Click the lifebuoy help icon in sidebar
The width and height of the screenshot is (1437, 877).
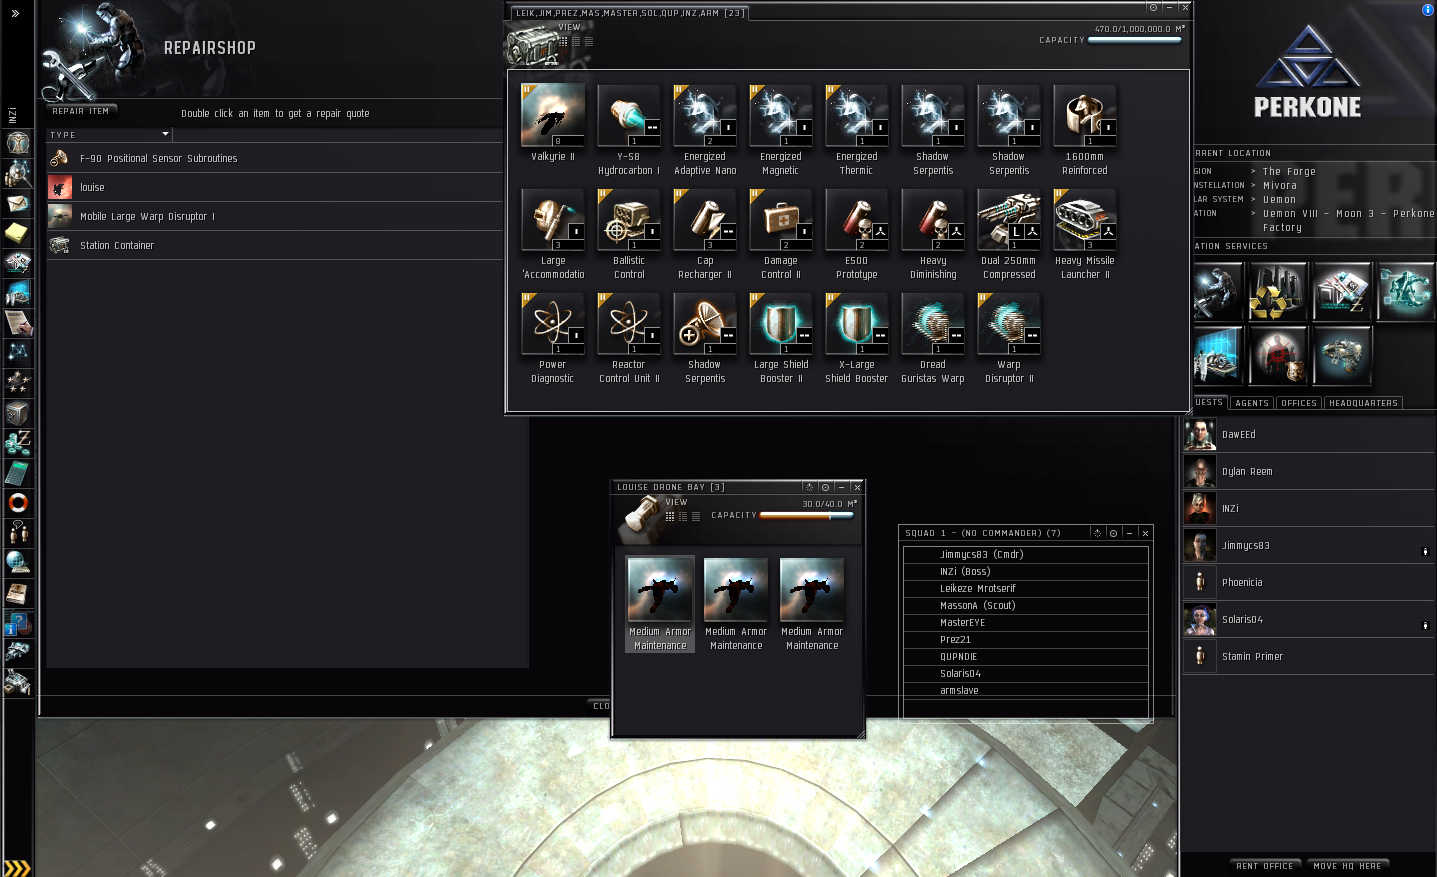click(18, 503)
